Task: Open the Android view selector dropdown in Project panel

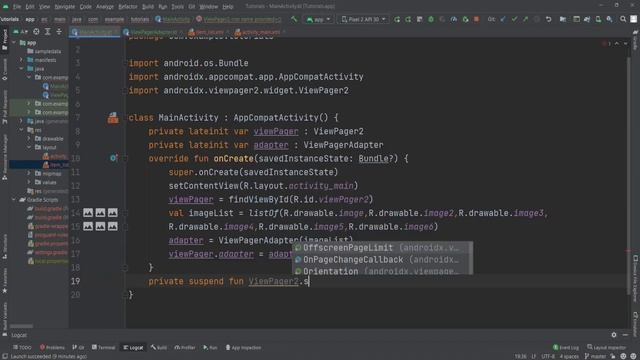Action: coord(20,31)
